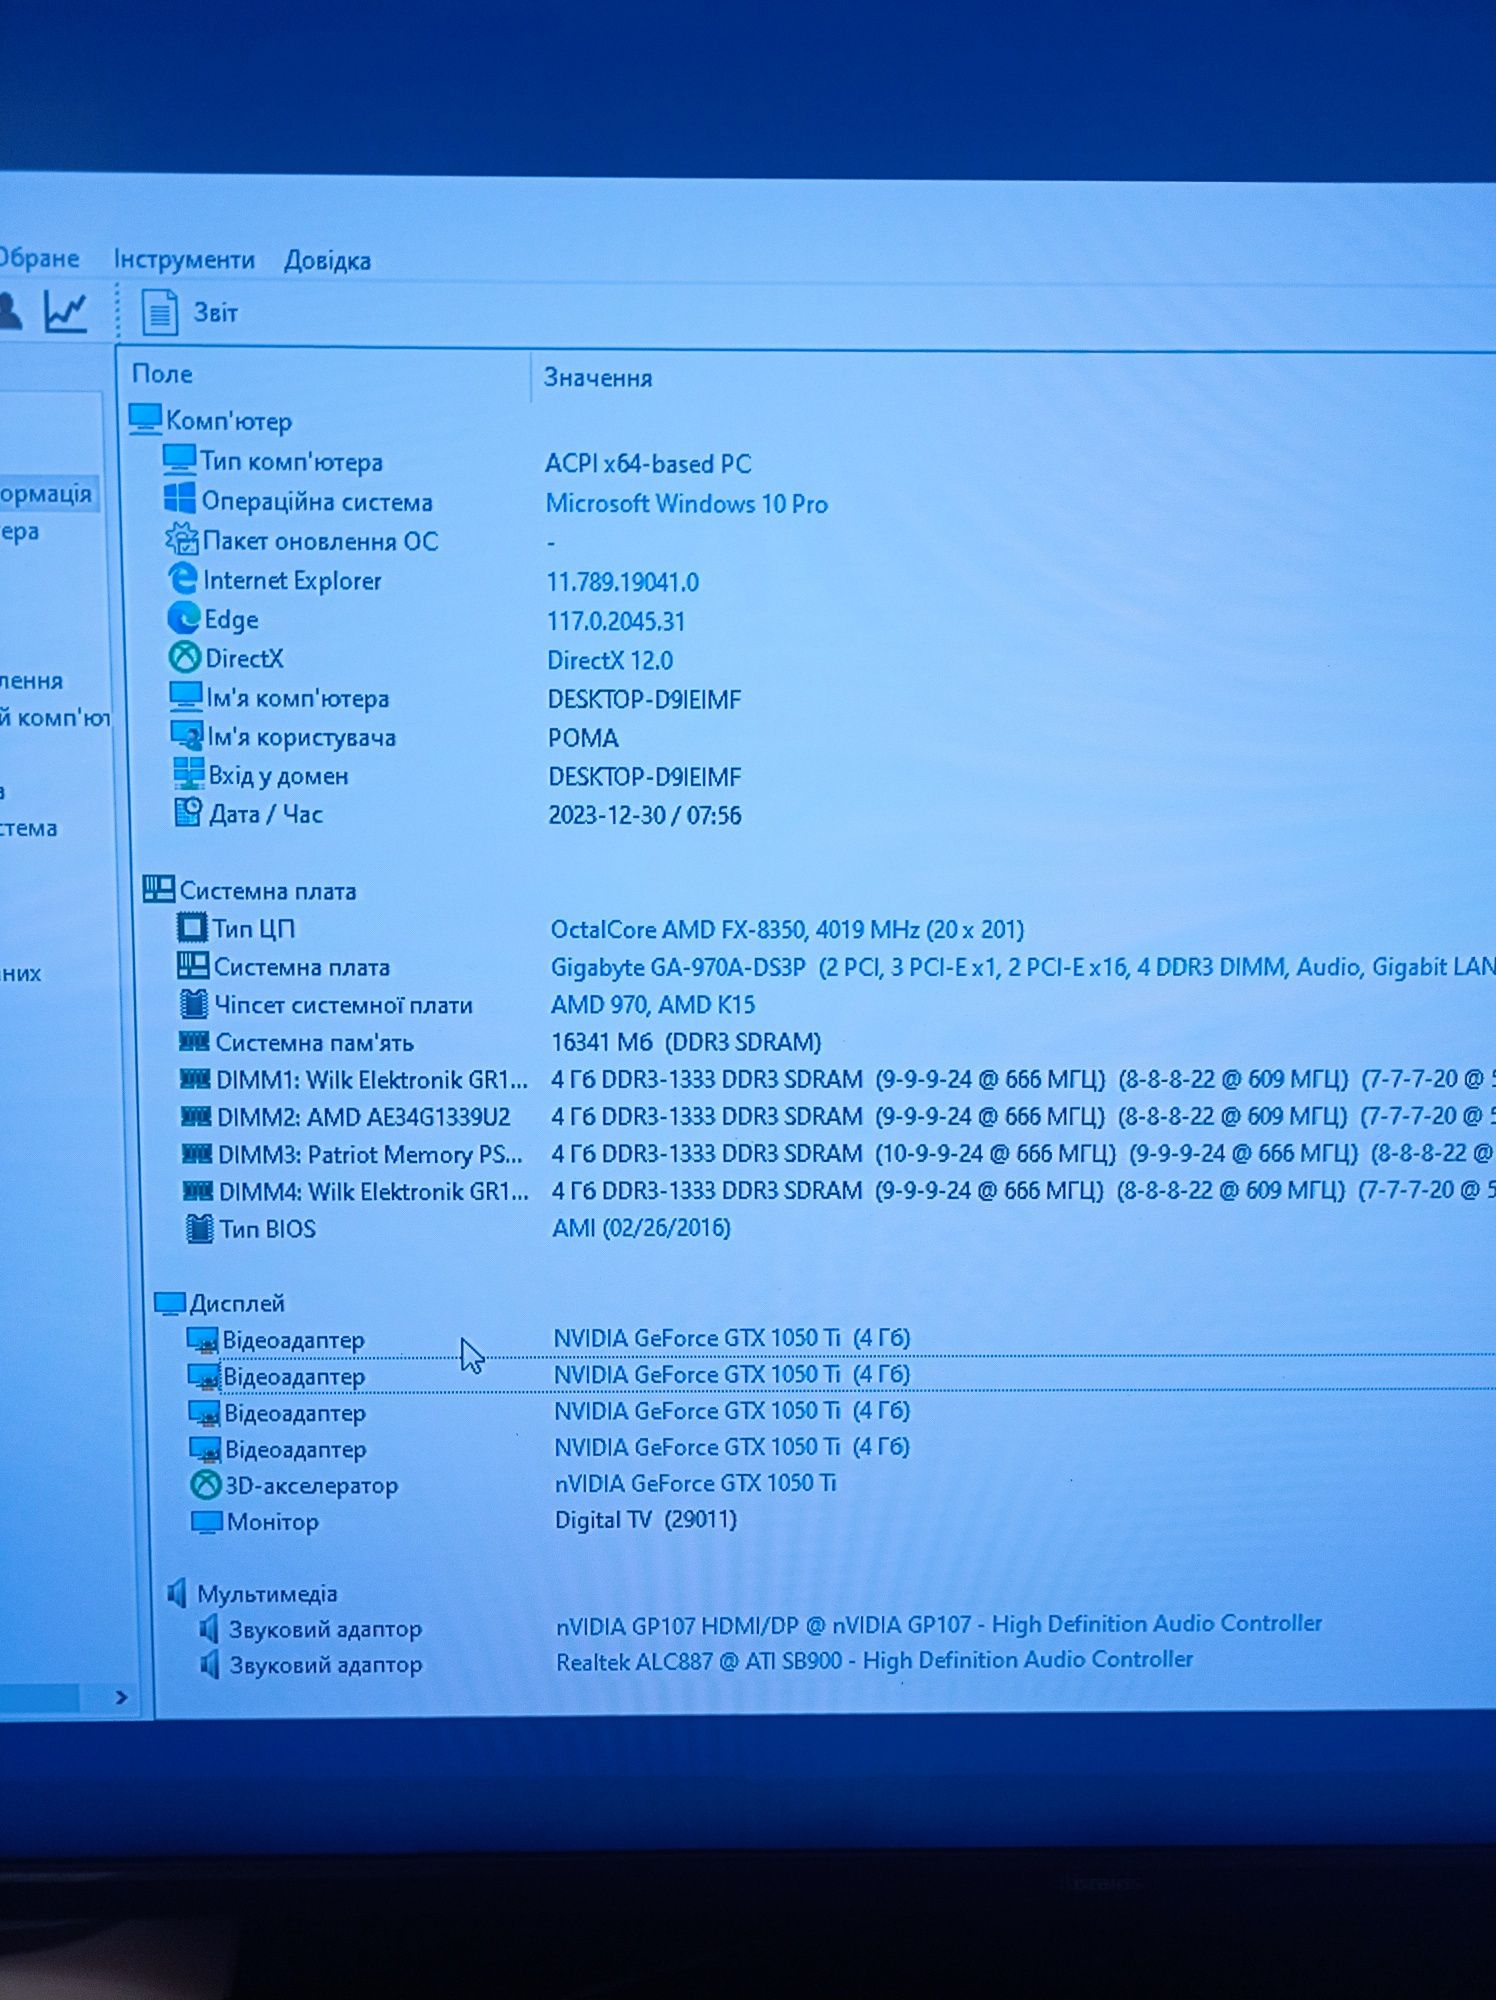The width and height of the screenshot is (1496, 2000).
Task: Open the Обране menu
Action: pos(39,258)
